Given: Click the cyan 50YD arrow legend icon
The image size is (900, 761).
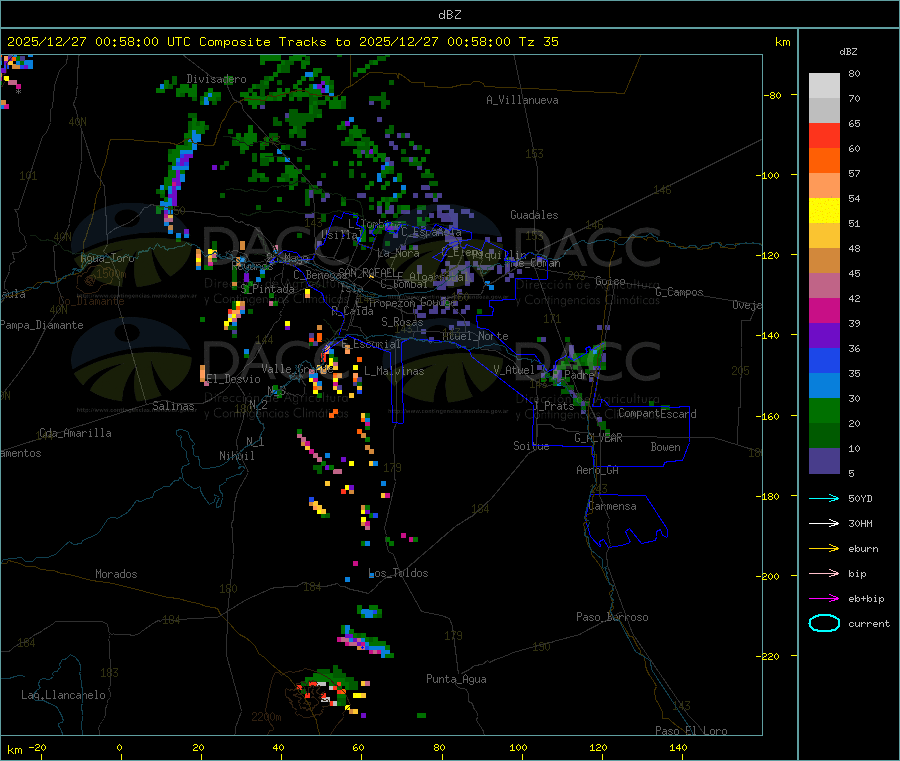Looking at the screenshot, I should (824, 498).
